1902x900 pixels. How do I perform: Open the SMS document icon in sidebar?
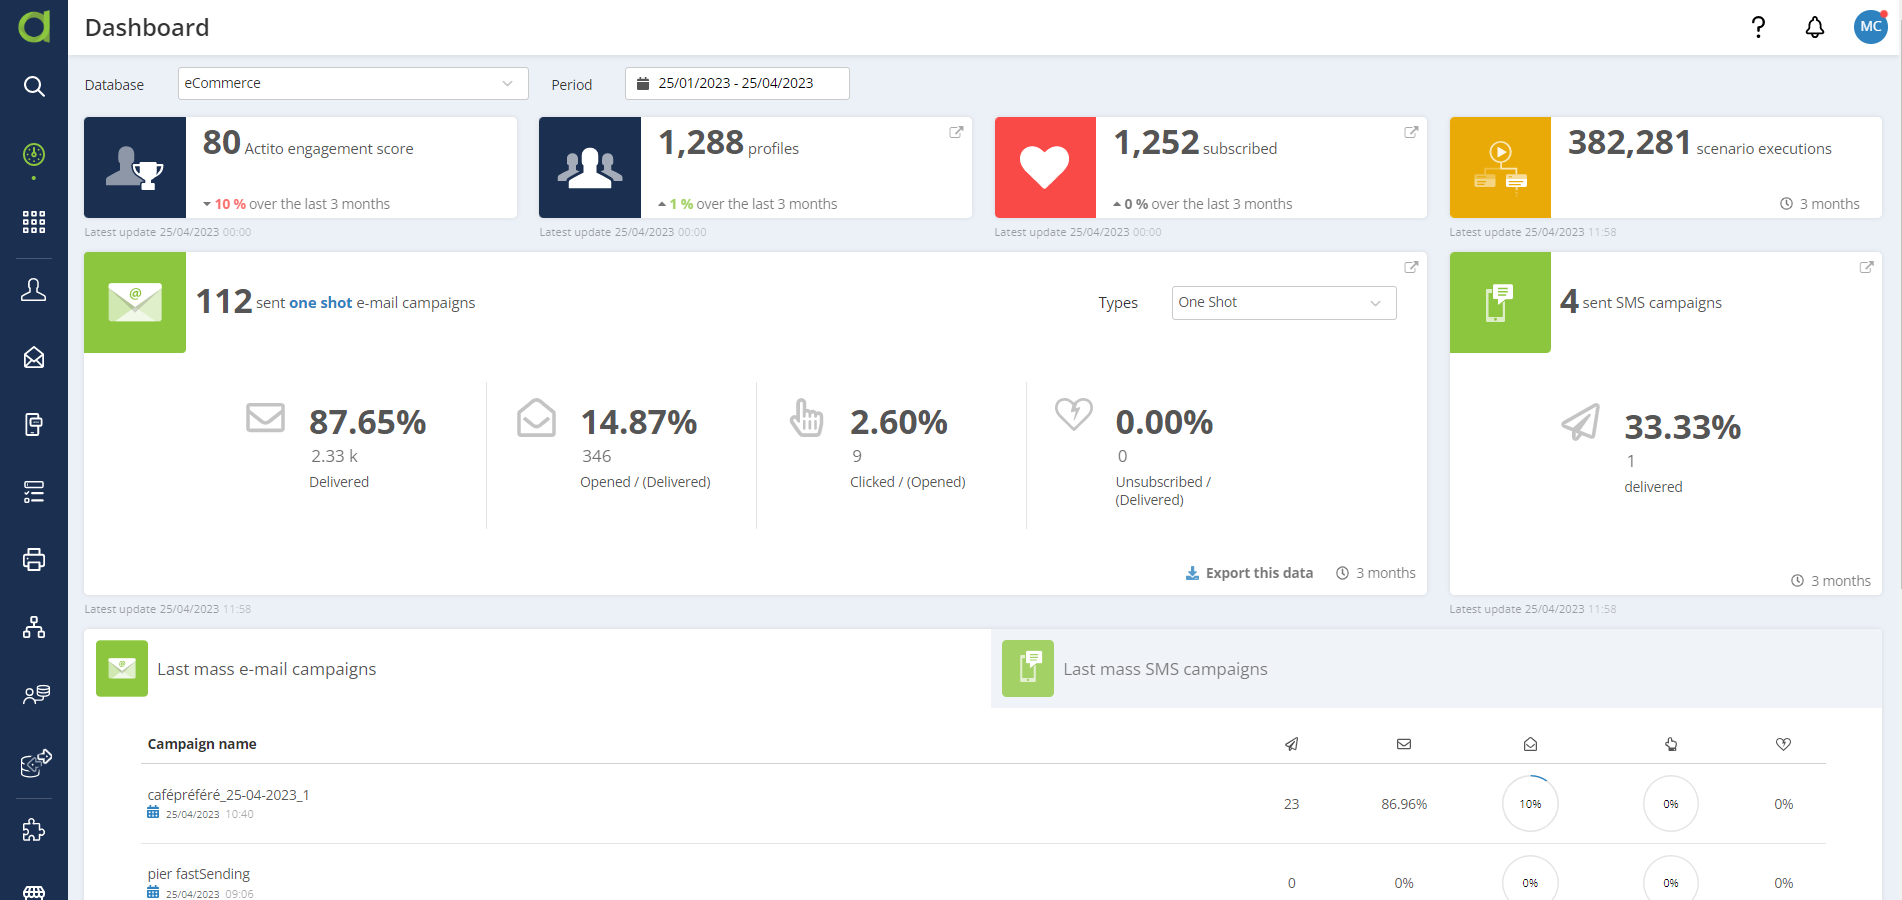34,424
